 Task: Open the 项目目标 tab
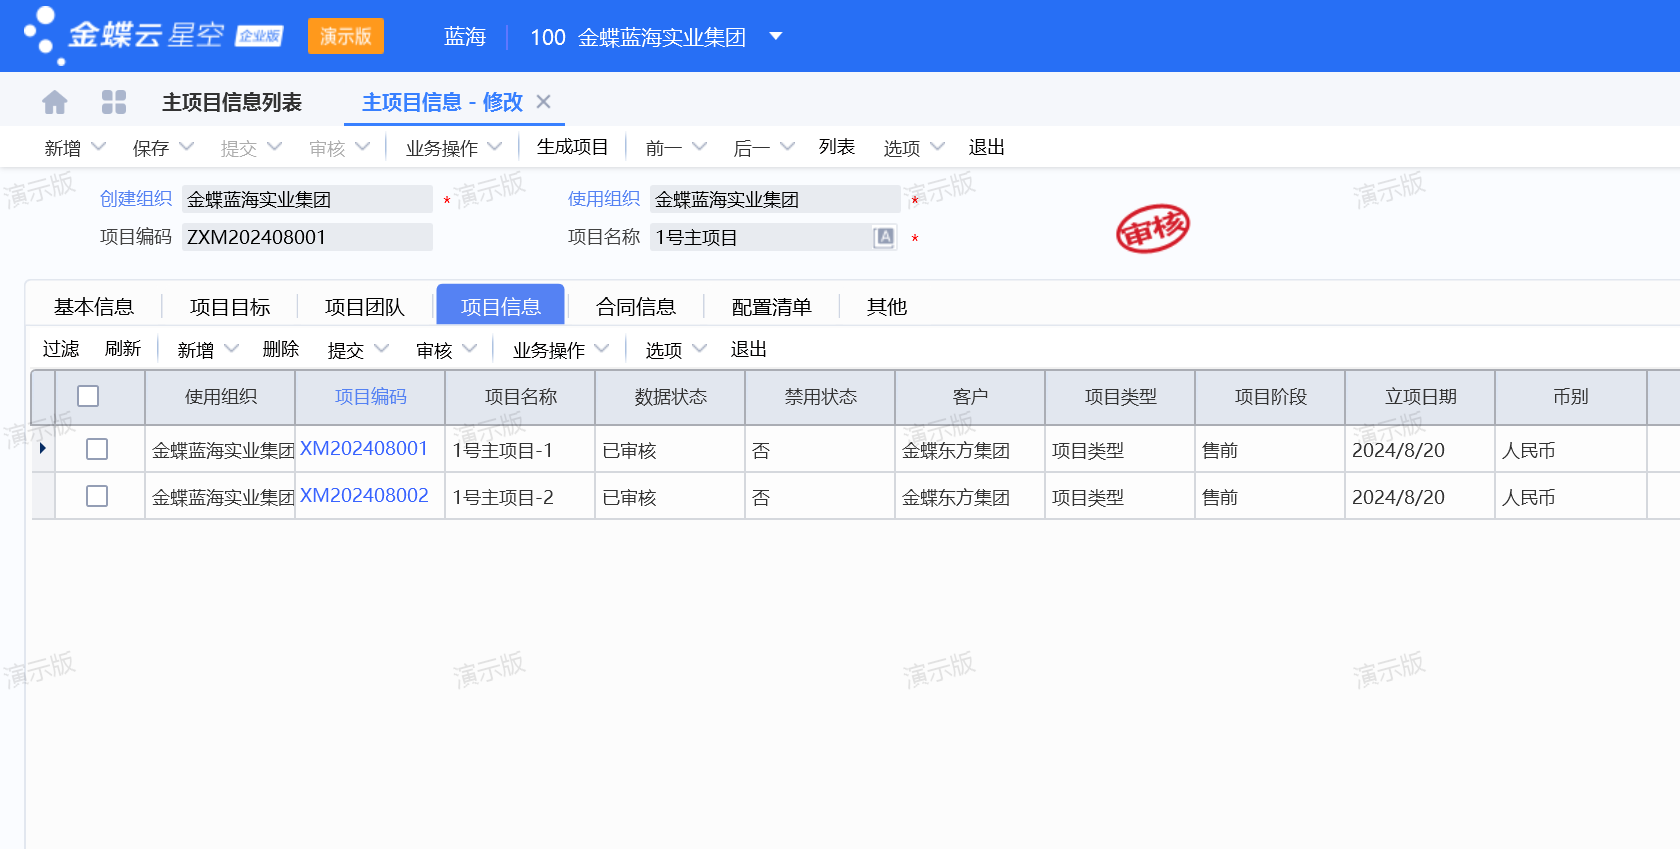pos(230,307)
